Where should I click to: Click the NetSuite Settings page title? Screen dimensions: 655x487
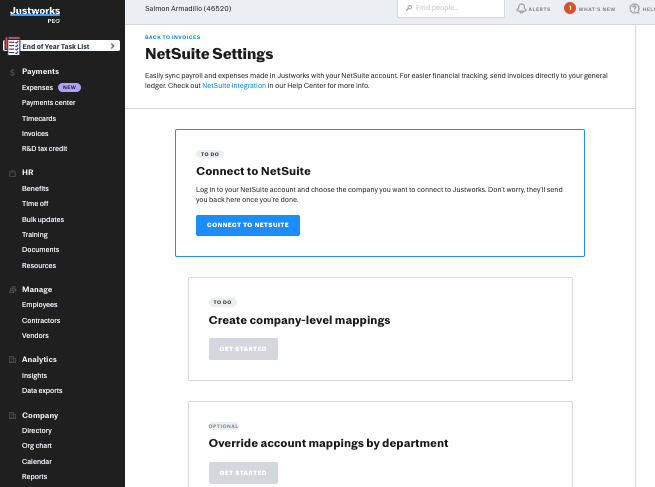(209, 54)
